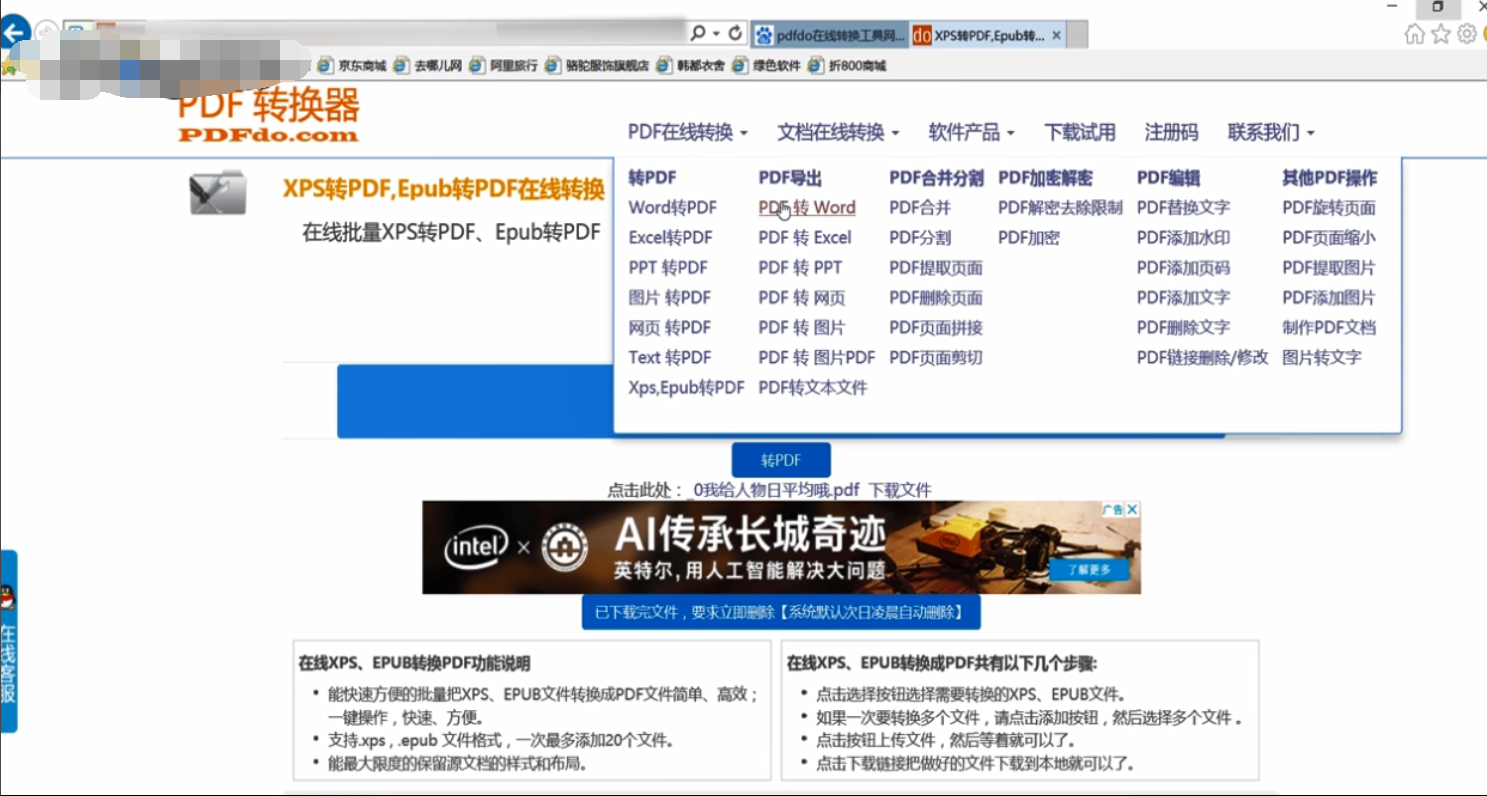
Task: Close the XPS转PDF browser tab
Action: (x=1057, y=35)
